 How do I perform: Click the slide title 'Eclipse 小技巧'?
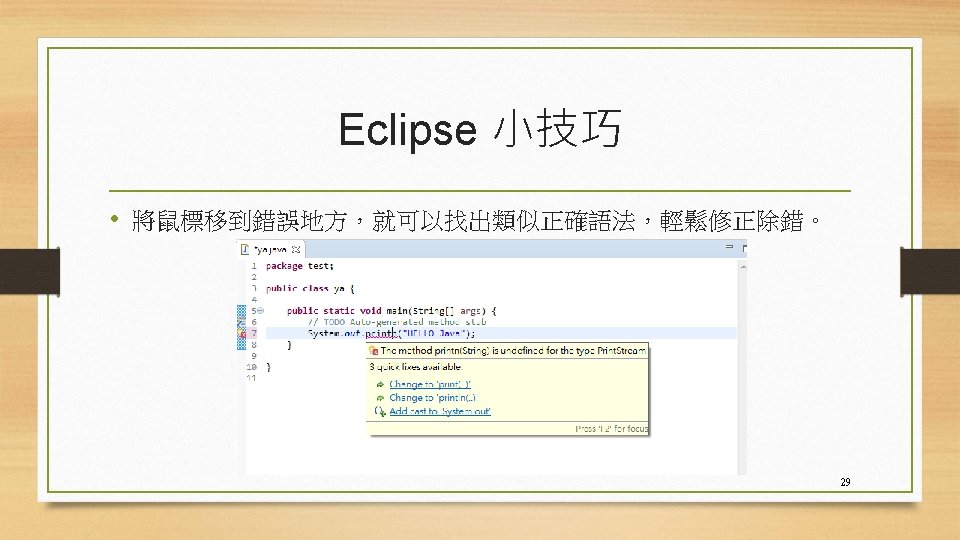(480, 129)
